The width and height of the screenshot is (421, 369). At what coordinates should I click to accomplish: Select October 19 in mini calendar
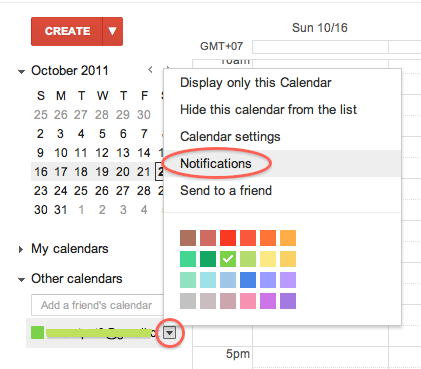click(102, 172)
